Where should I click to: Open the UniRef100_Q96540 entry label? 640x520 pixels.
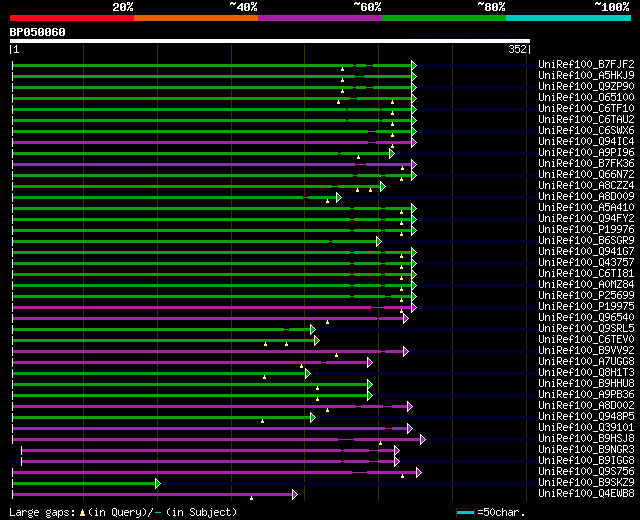coord(586,318)
